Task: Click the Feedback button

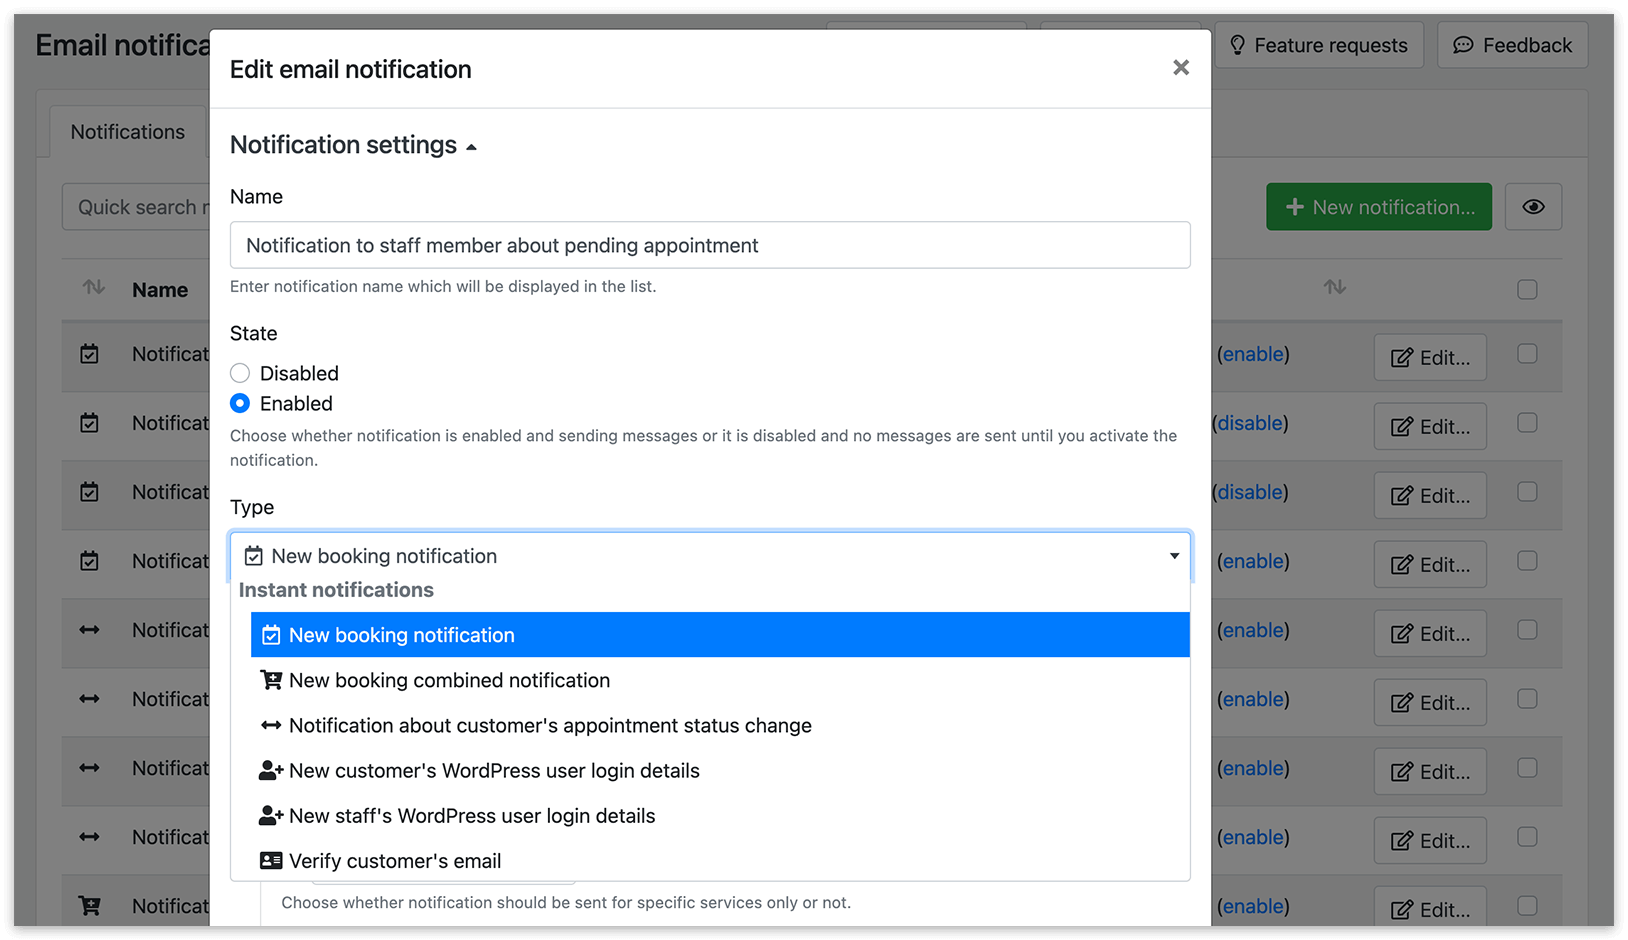Action: (1512, 45)
